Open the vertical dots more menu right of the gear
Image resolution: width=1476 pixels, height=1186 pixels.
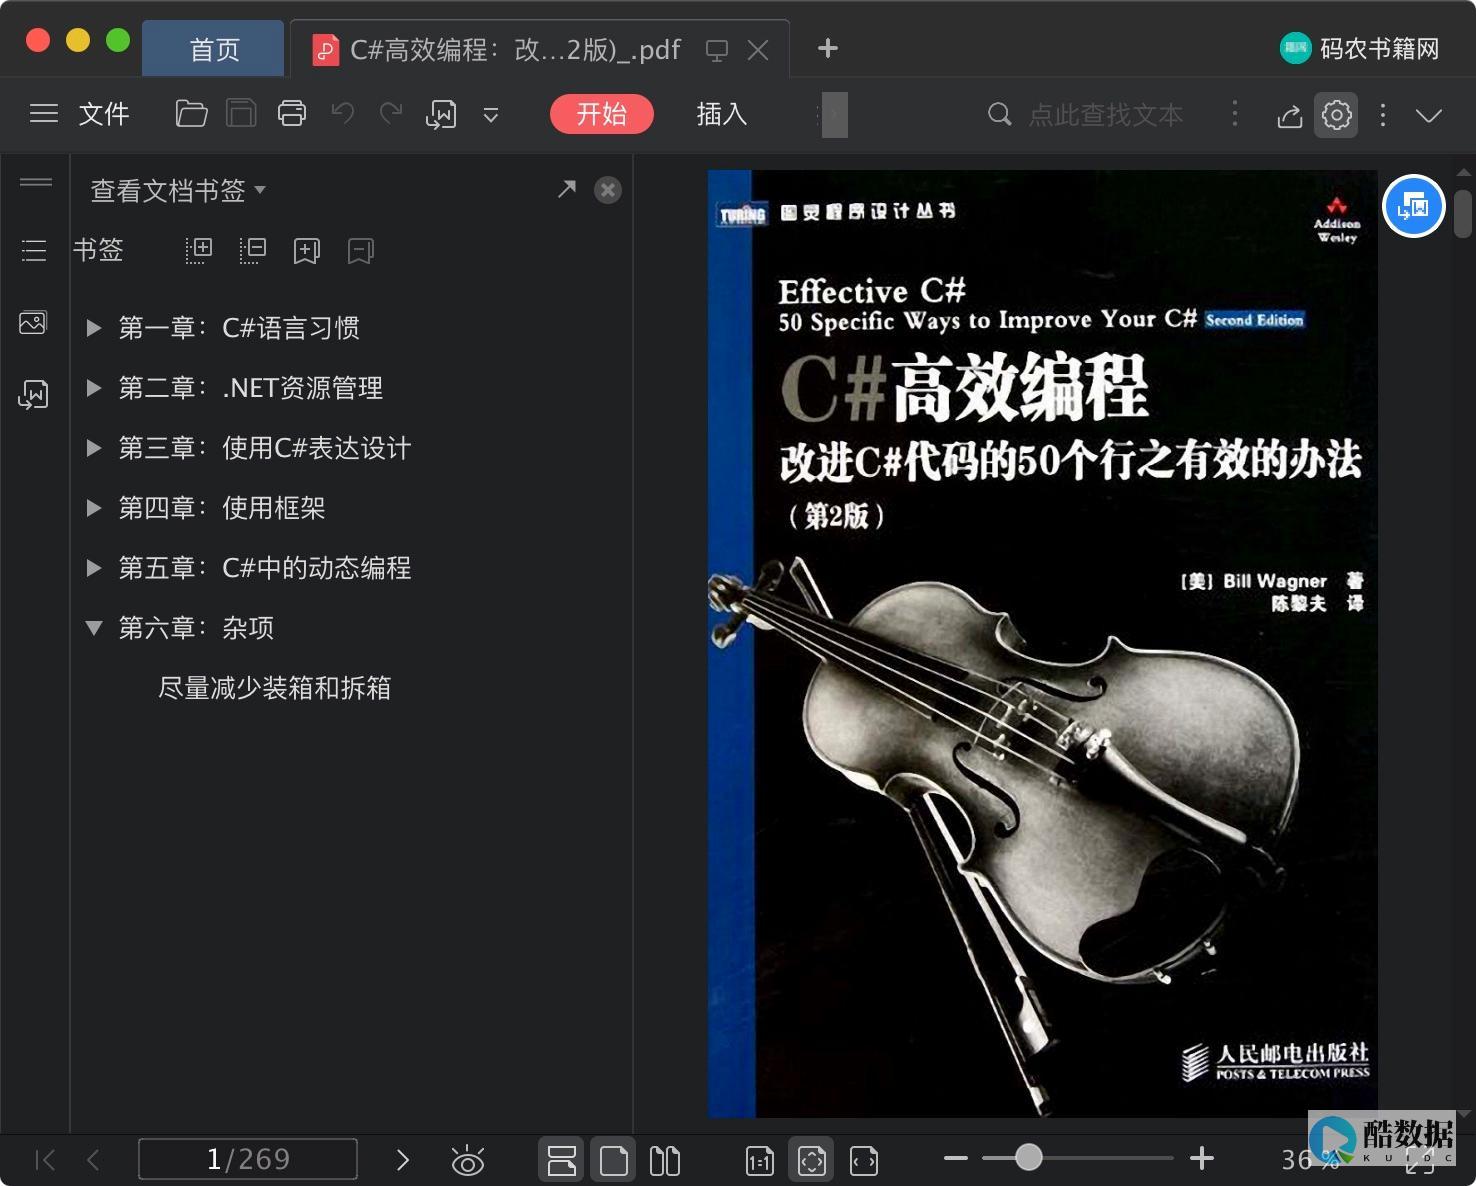click(1383, 115)
